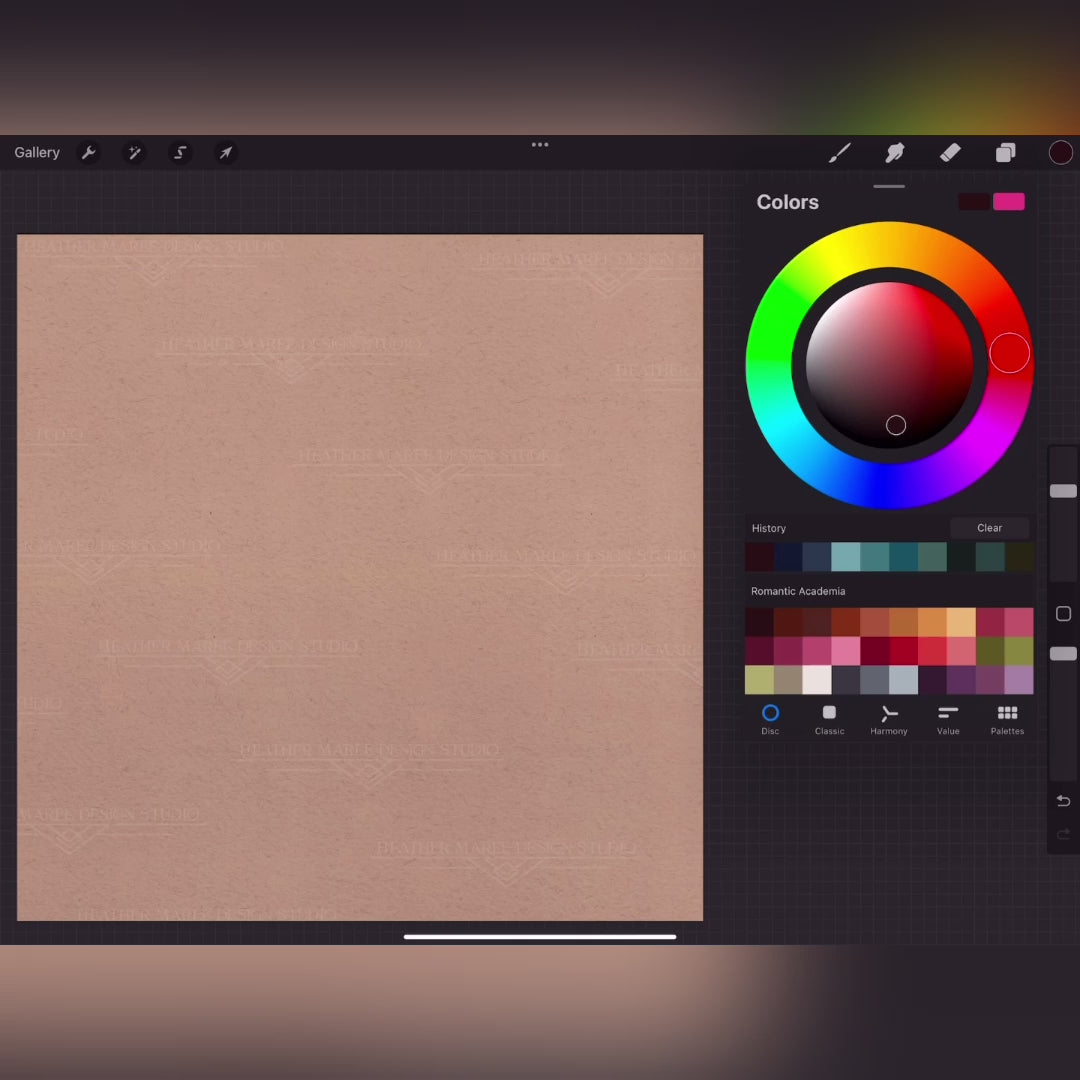The height and width of the screenshot is (1080, 1080).
Task: Click the brush size slider handle
Action: coord(1063,491)
